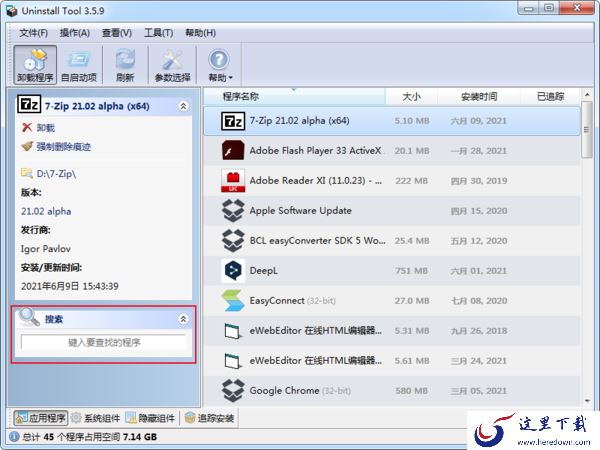Open the 文件(F) menu
The height and width of the screenshot is (450, 600).
[34, 33]
